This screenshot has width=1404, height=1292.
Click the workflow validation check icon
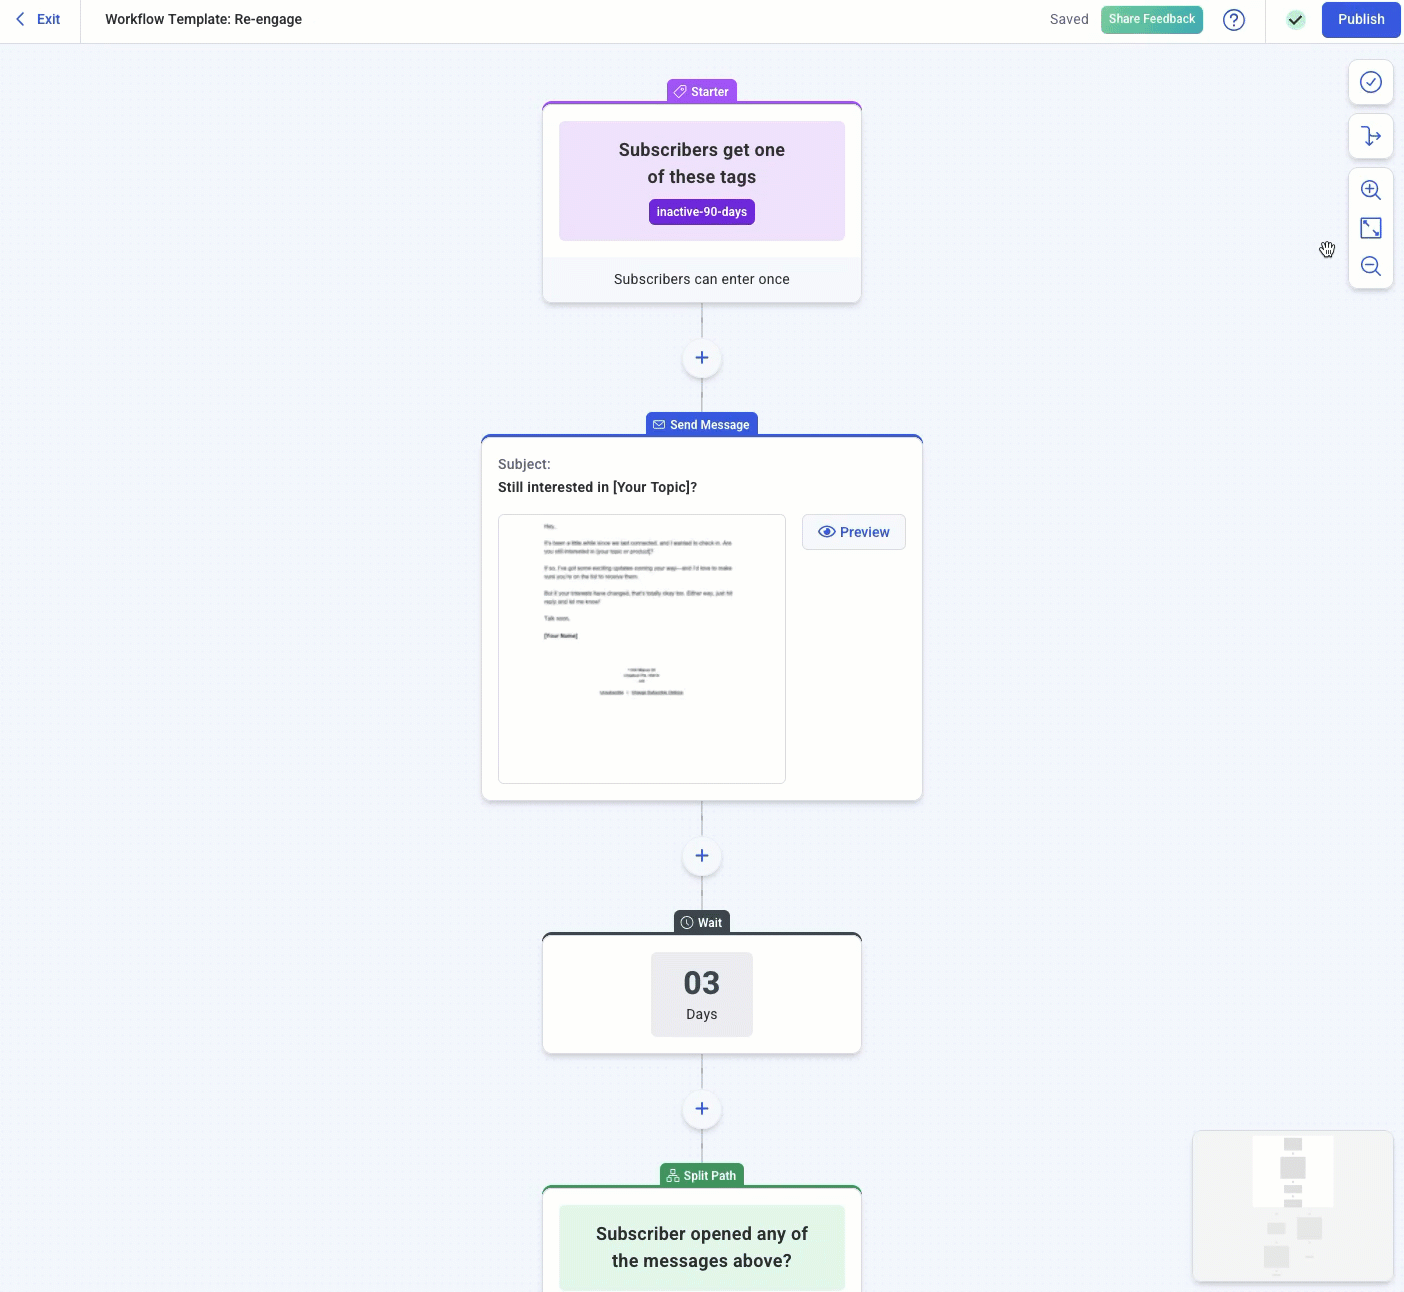1370,82
